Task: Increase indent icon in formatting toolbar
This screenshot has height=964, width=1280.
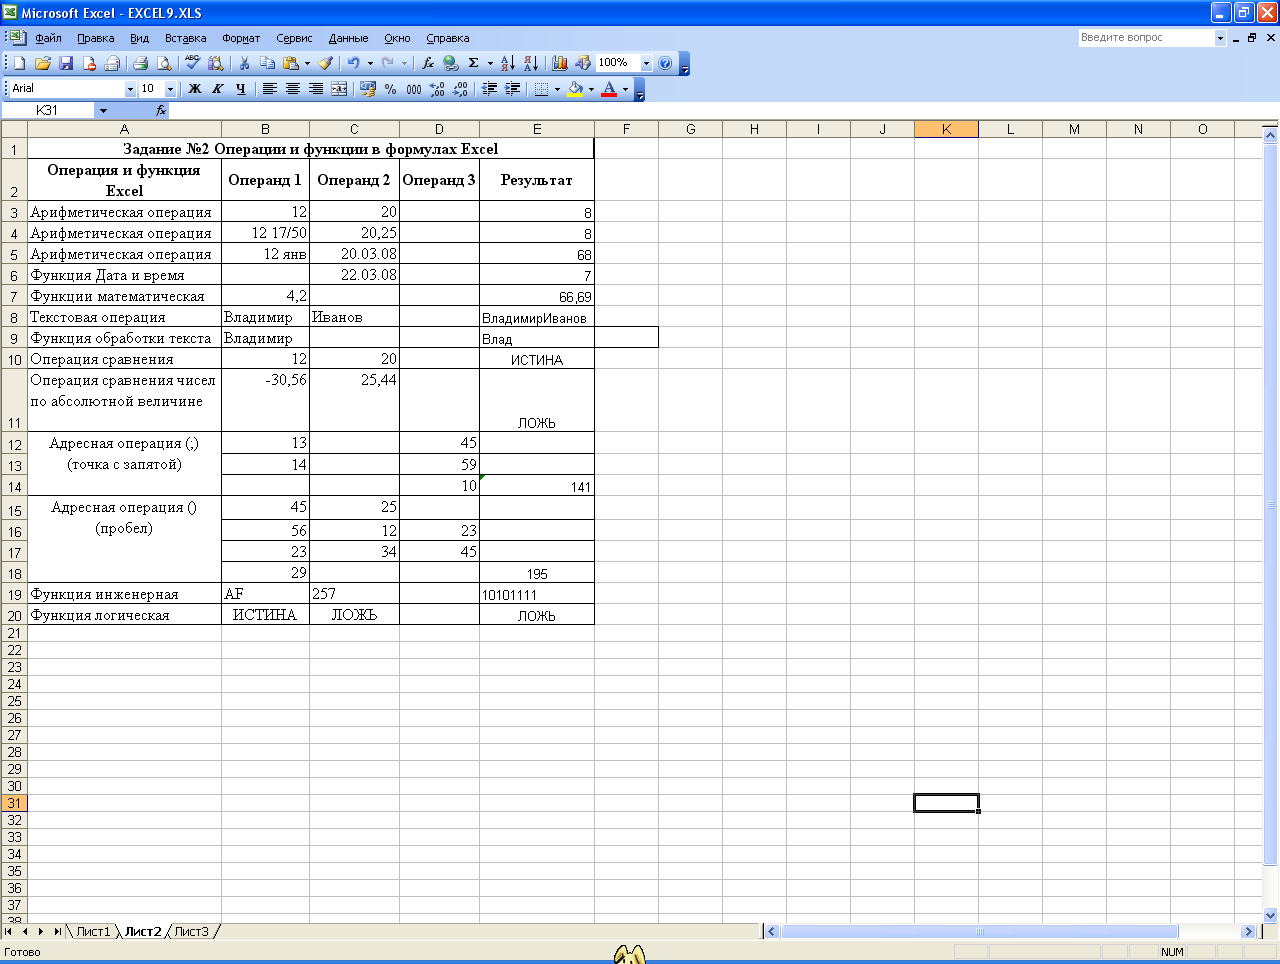Action: tap(512, 89)
